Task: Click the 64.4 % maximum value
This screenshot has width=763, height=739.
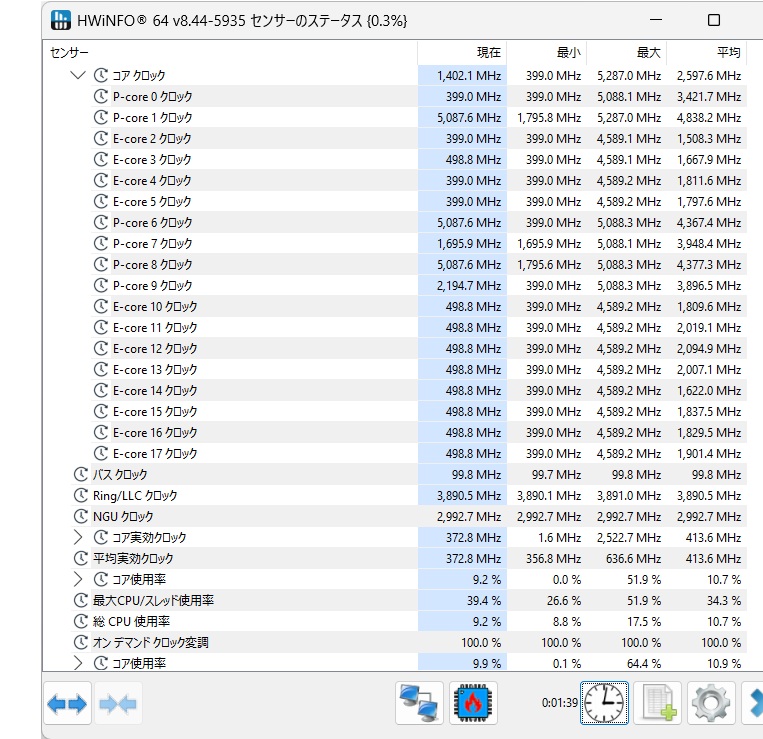Action: pos(644,664)
